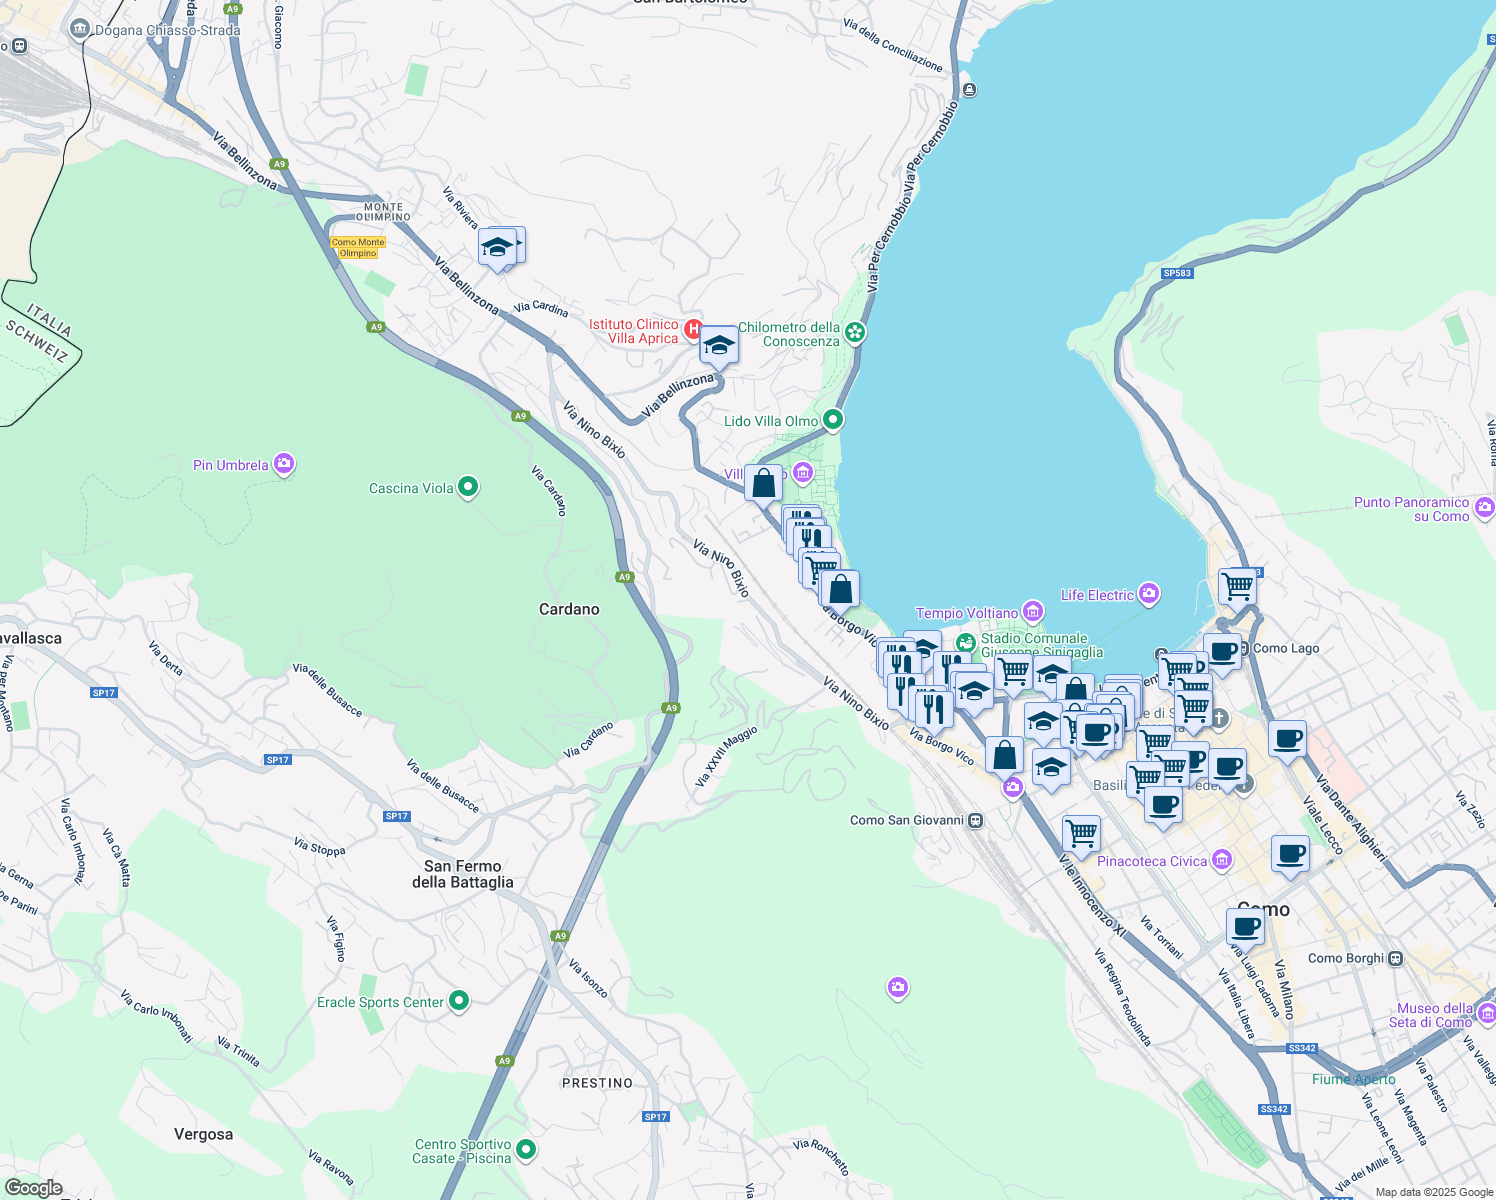This screenshot has height=1200, width=1496.
Task: Click the Via Regina Teodolinda street label
Action: [x=1123, y=997]
